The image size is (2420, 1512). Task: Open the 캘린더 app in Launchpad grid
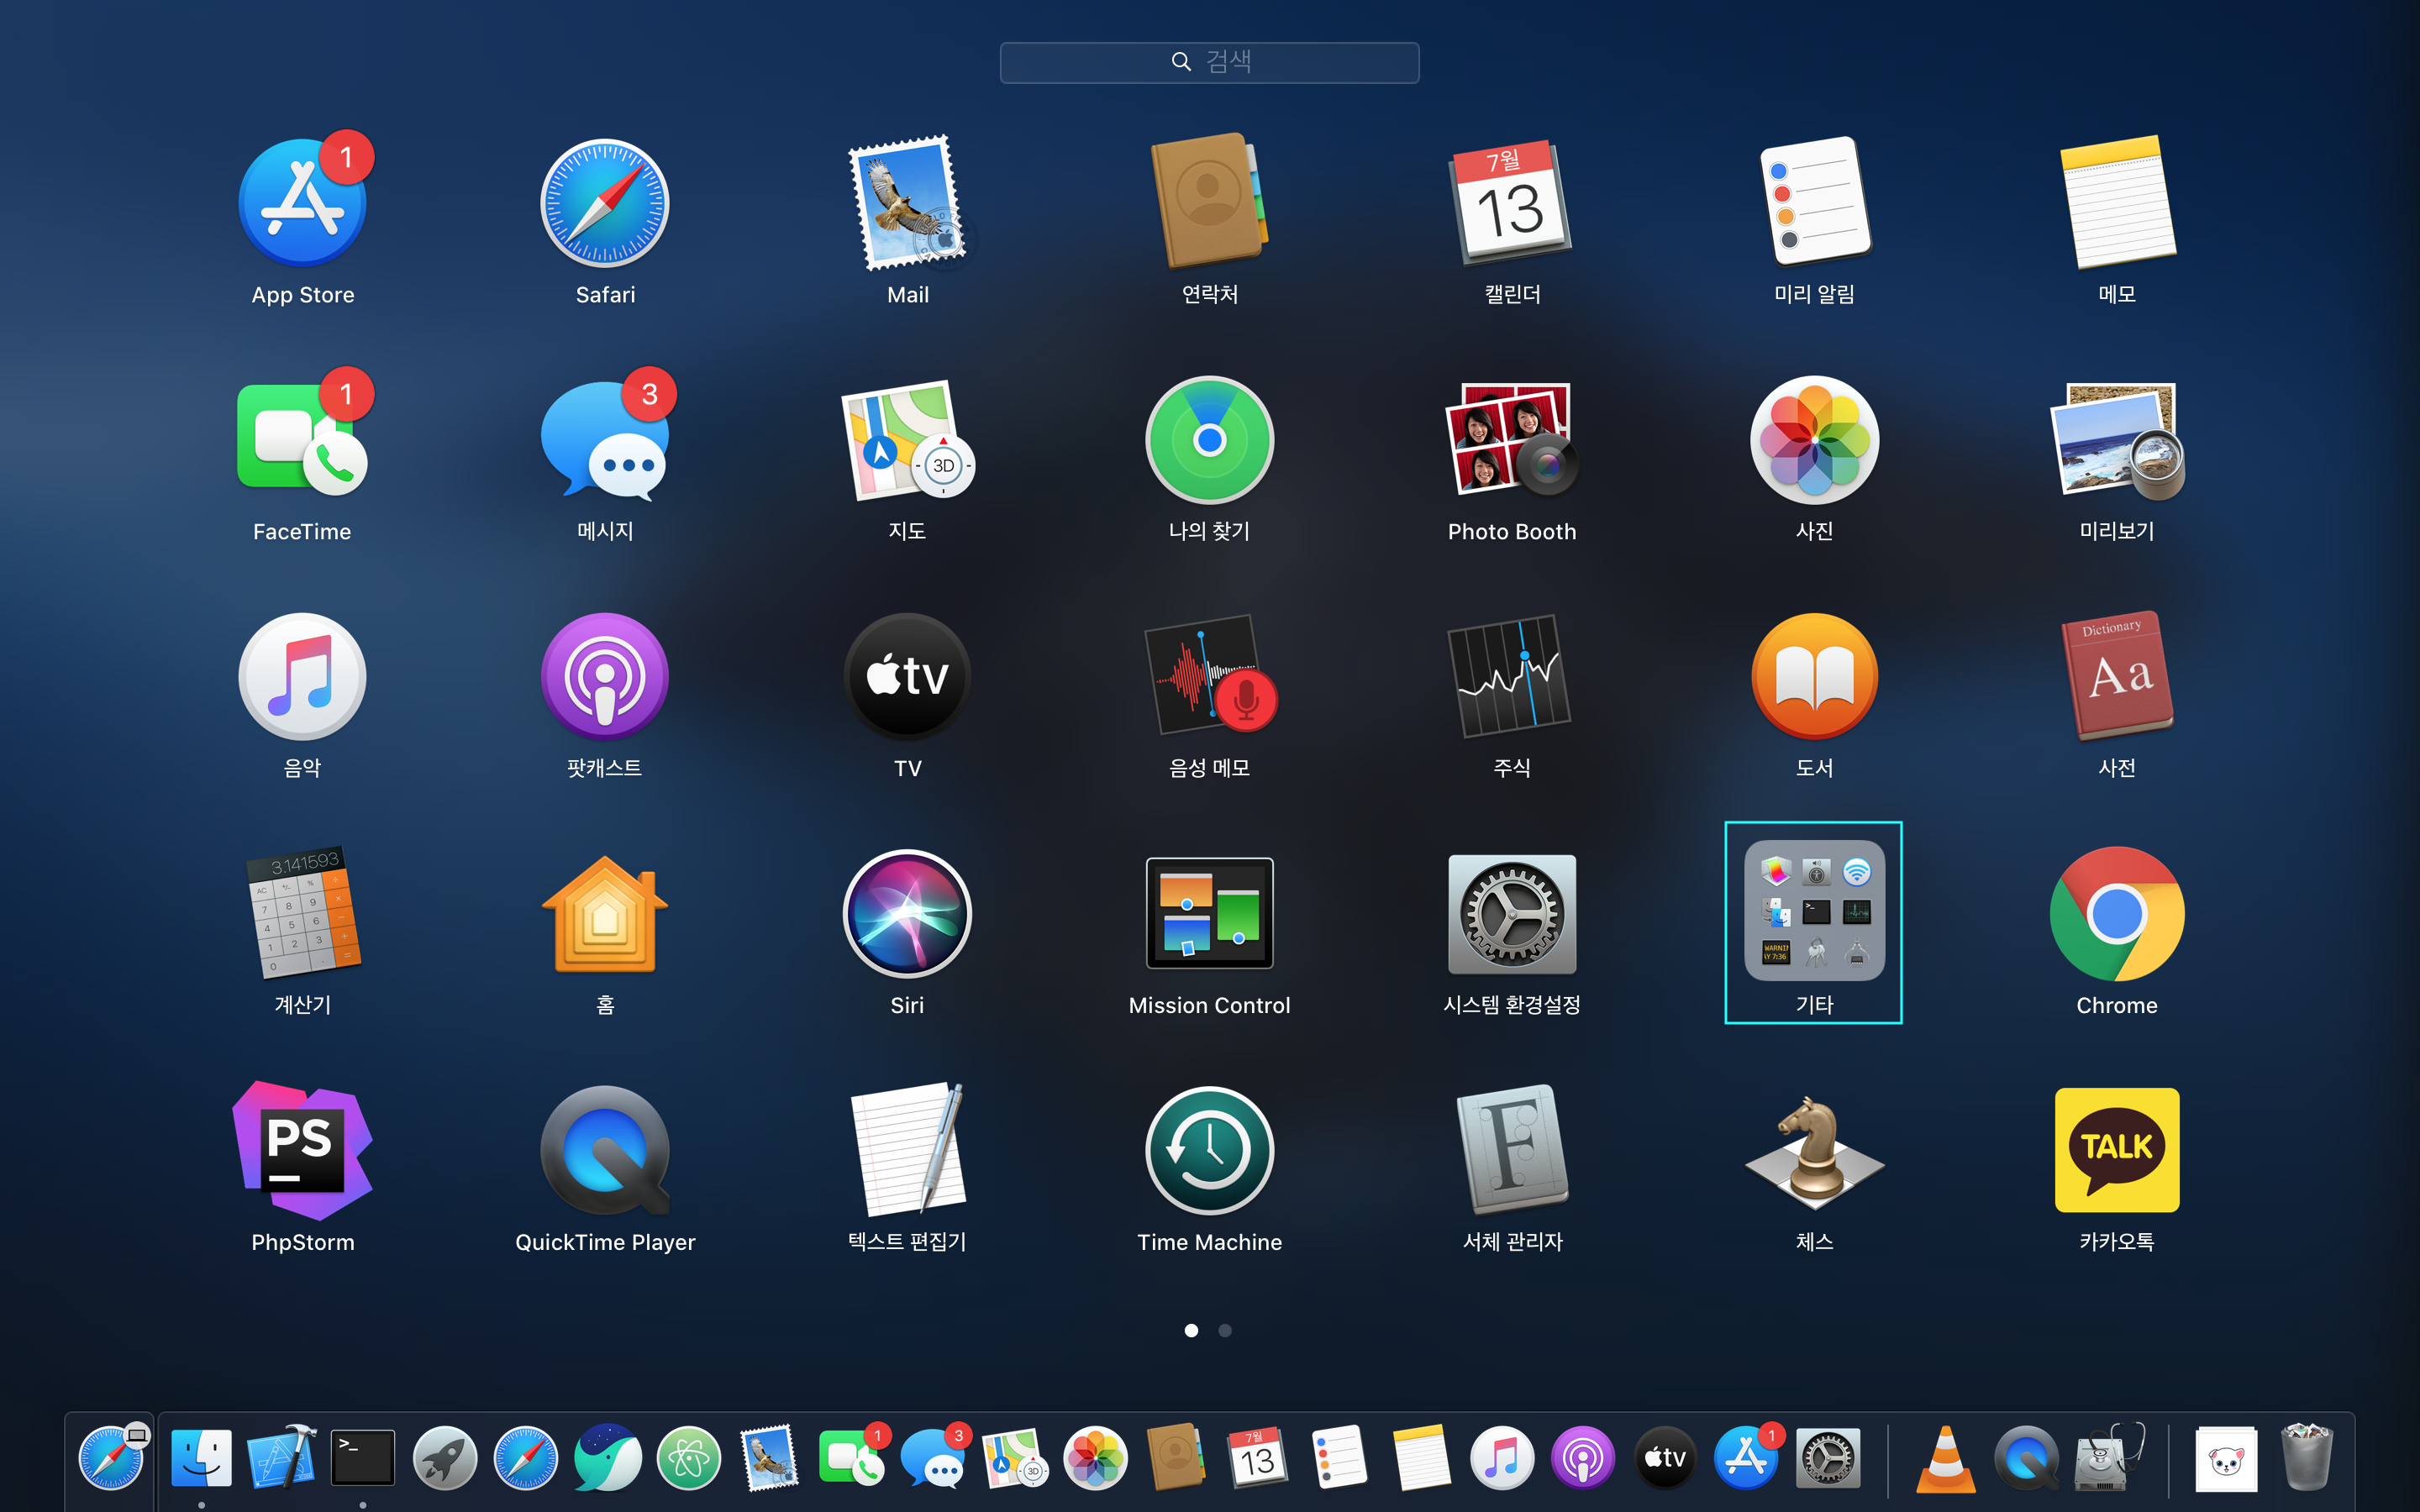click(x=1512, y=203)
